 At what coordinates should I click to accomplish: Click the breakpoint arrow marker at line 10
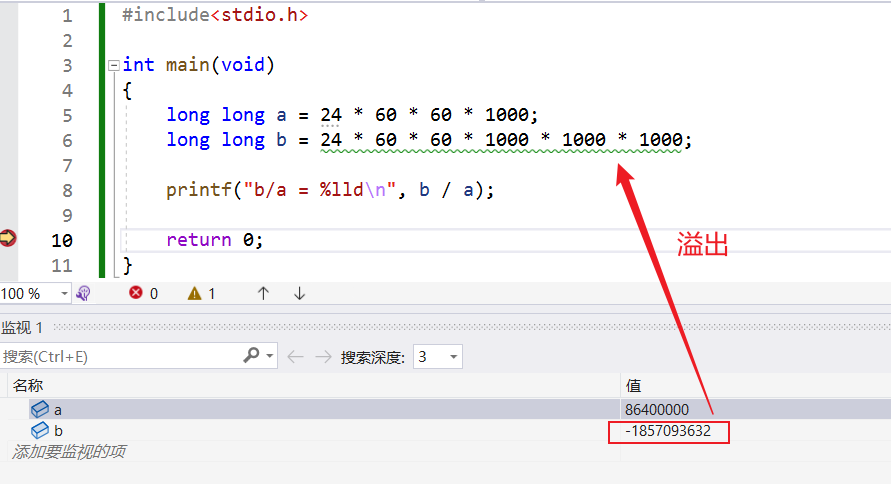(8, 238)
